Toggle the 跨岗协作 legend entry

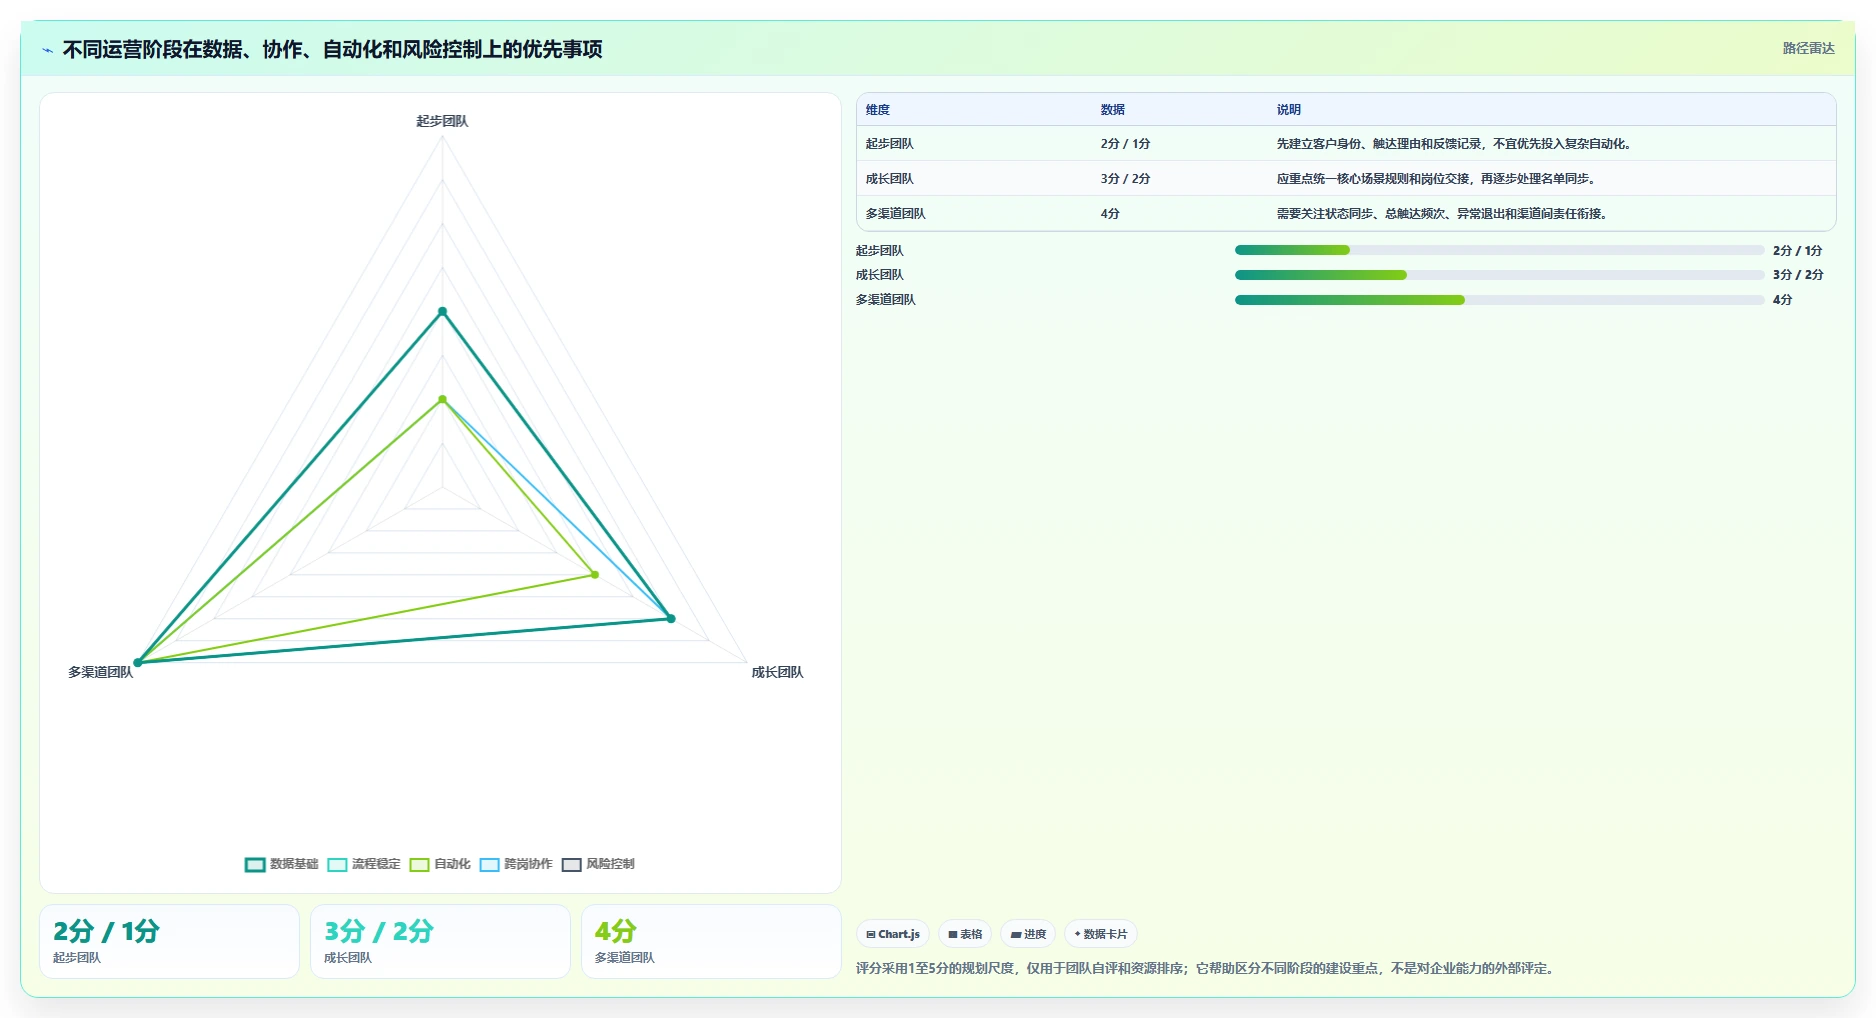coord(516,864)
